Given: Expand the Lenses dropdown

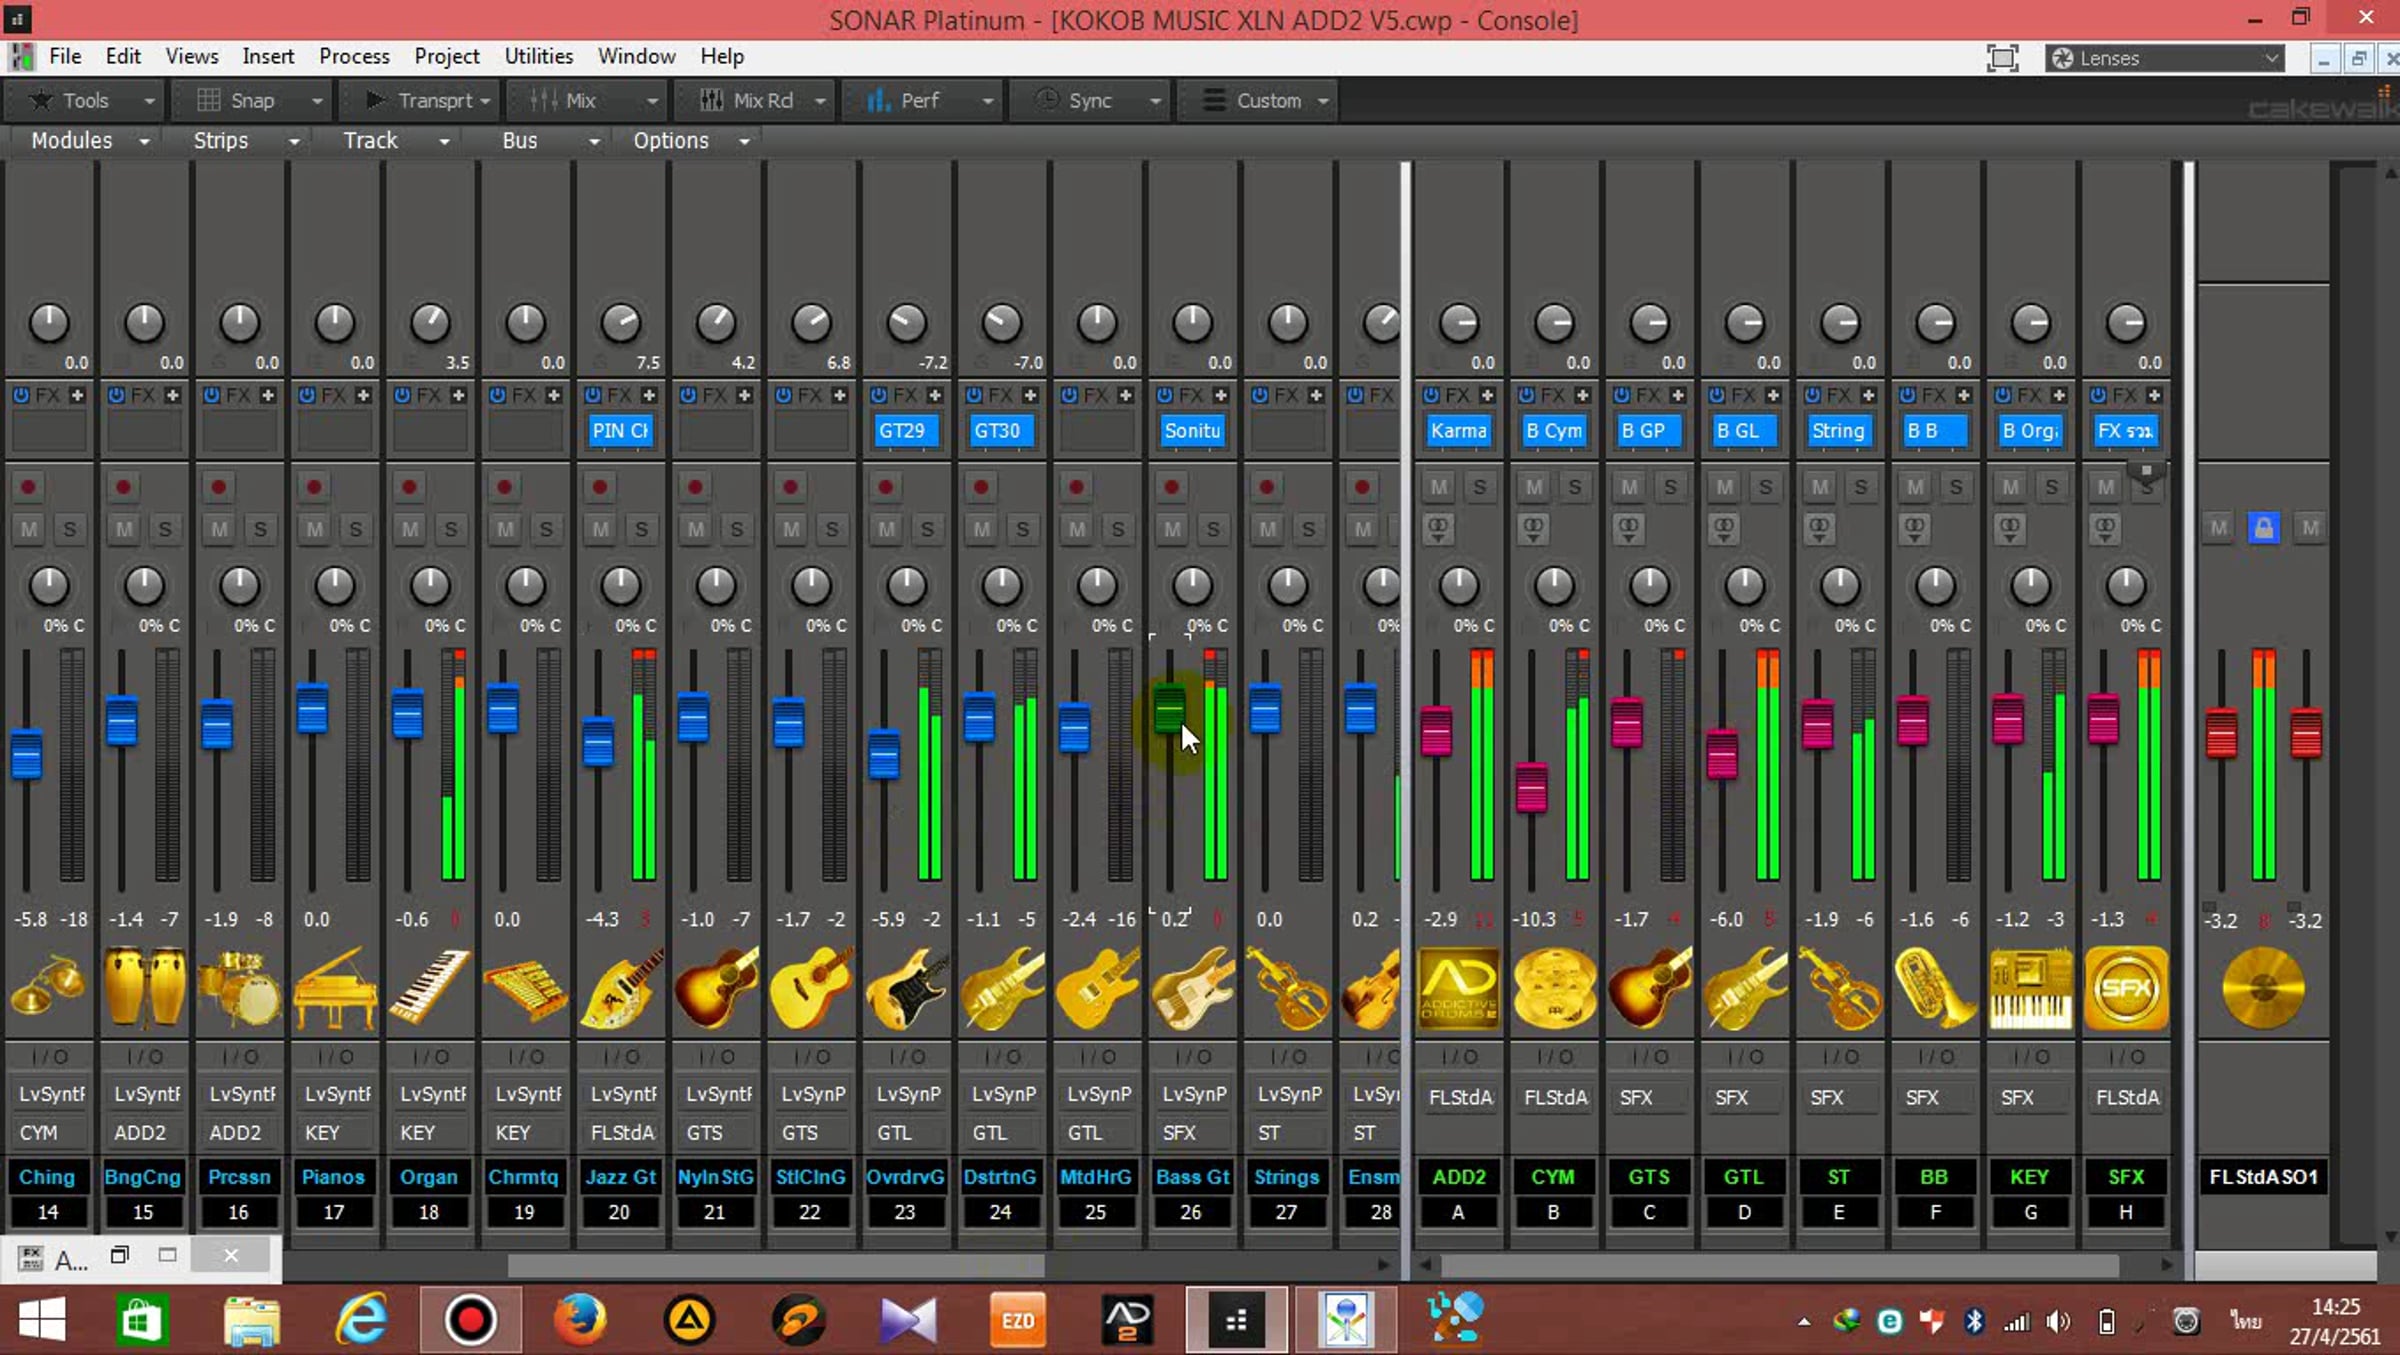Looking at the screenshot, I should click(x=2271, y=58).
